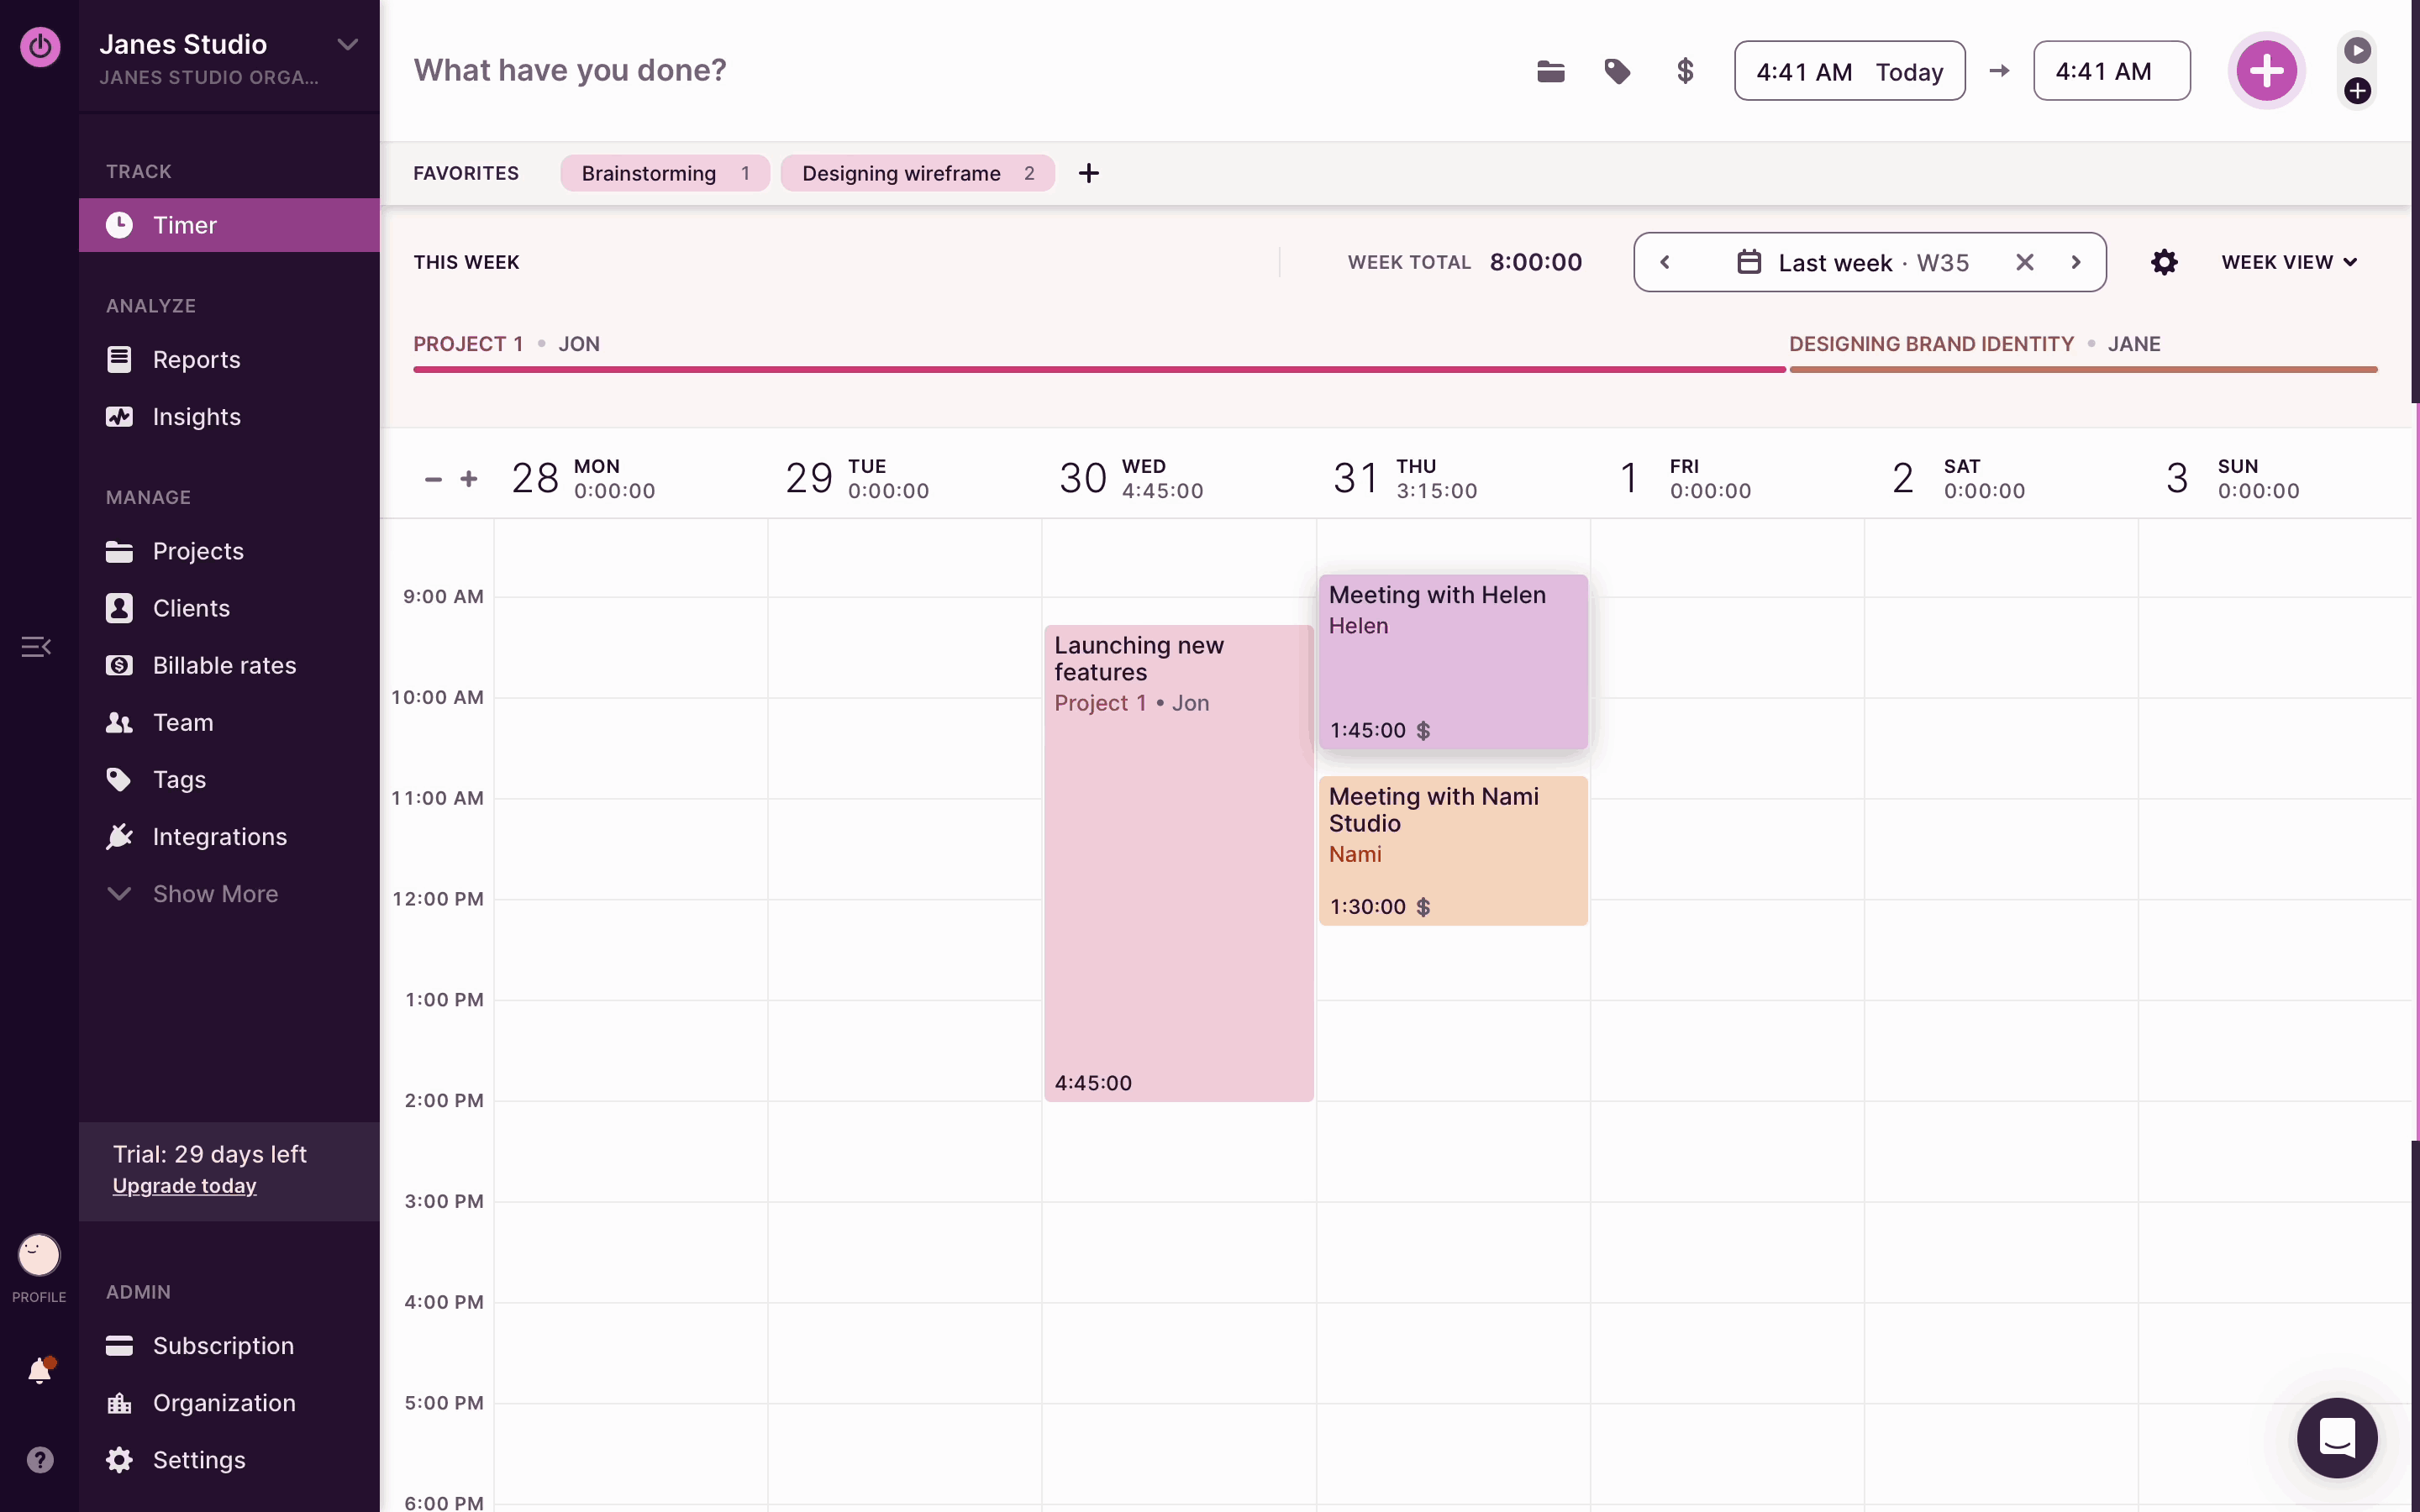
Task: Go to Billable rates page
Action: [224, 666]
